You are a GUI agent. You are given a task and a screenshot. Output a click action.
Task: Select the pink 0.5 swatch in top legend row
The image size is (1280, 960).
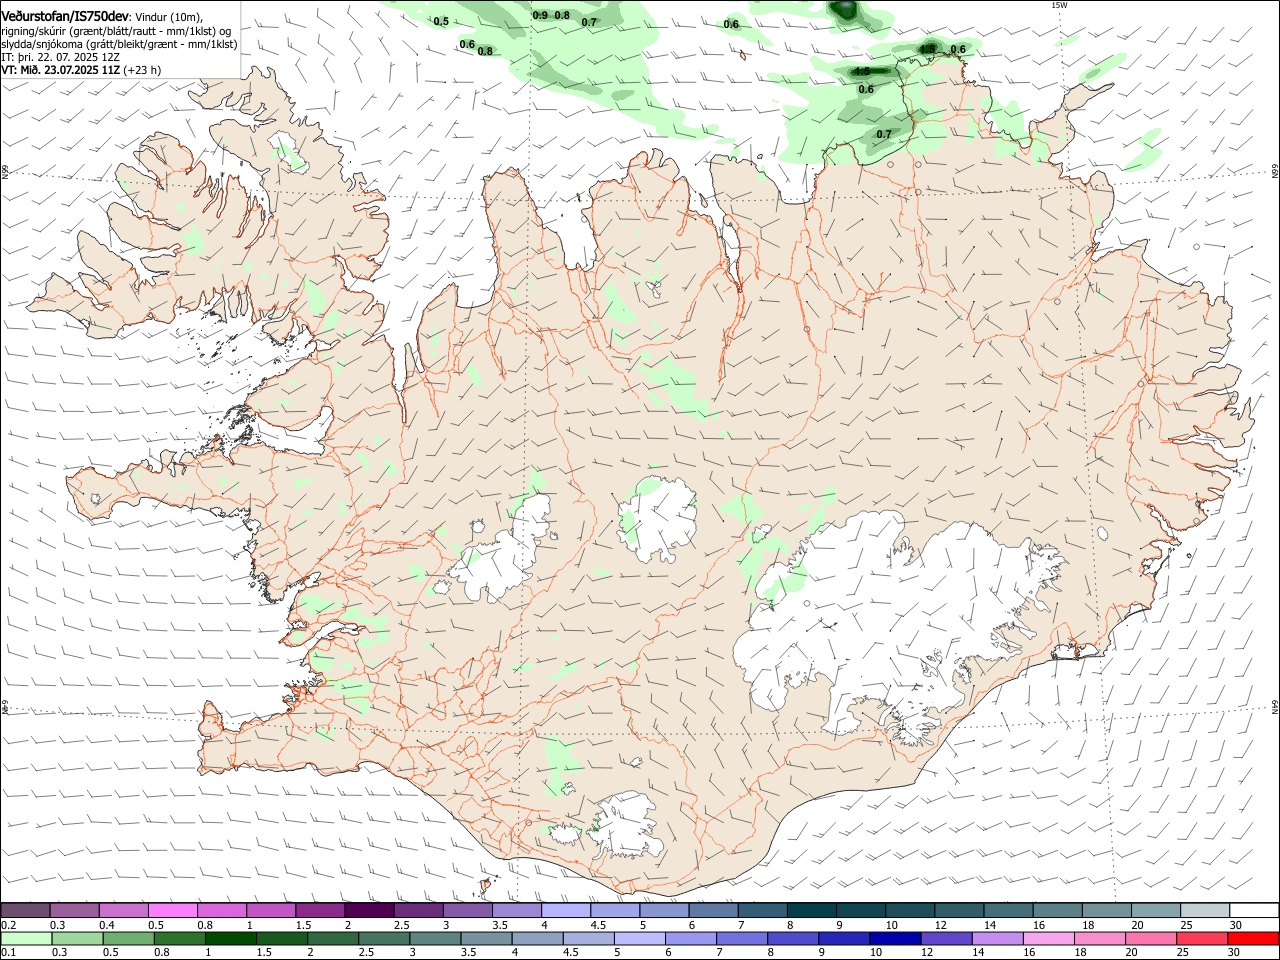172,910
